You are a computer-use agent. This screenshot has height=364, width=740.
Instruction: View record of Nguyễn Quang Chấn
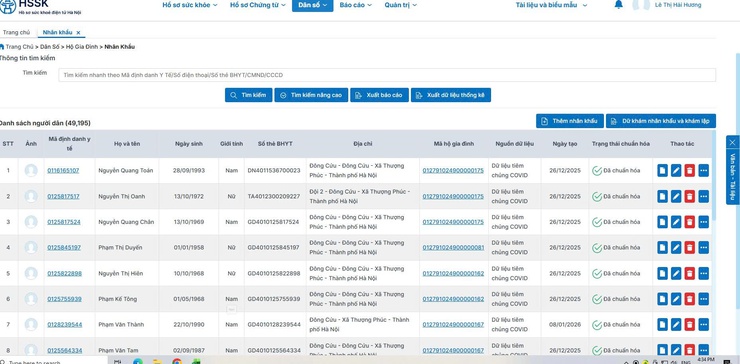pyautogui.click(x=662, y=222)
